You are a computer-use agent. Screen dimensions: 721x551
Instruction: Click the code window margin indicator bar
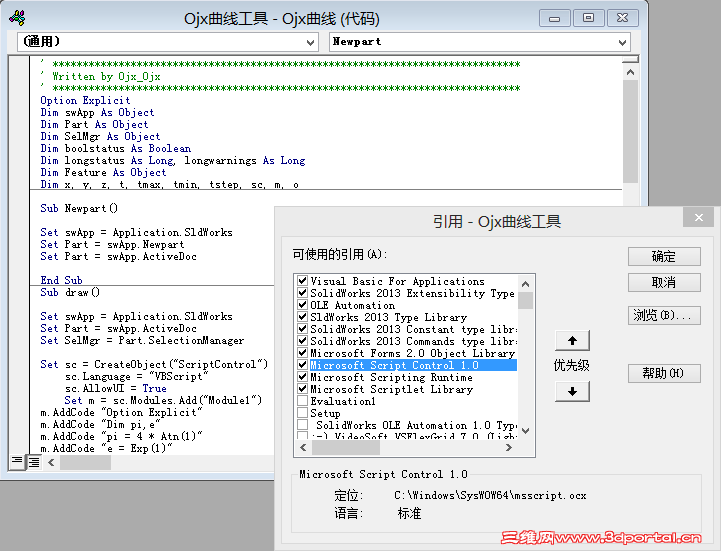19,255
